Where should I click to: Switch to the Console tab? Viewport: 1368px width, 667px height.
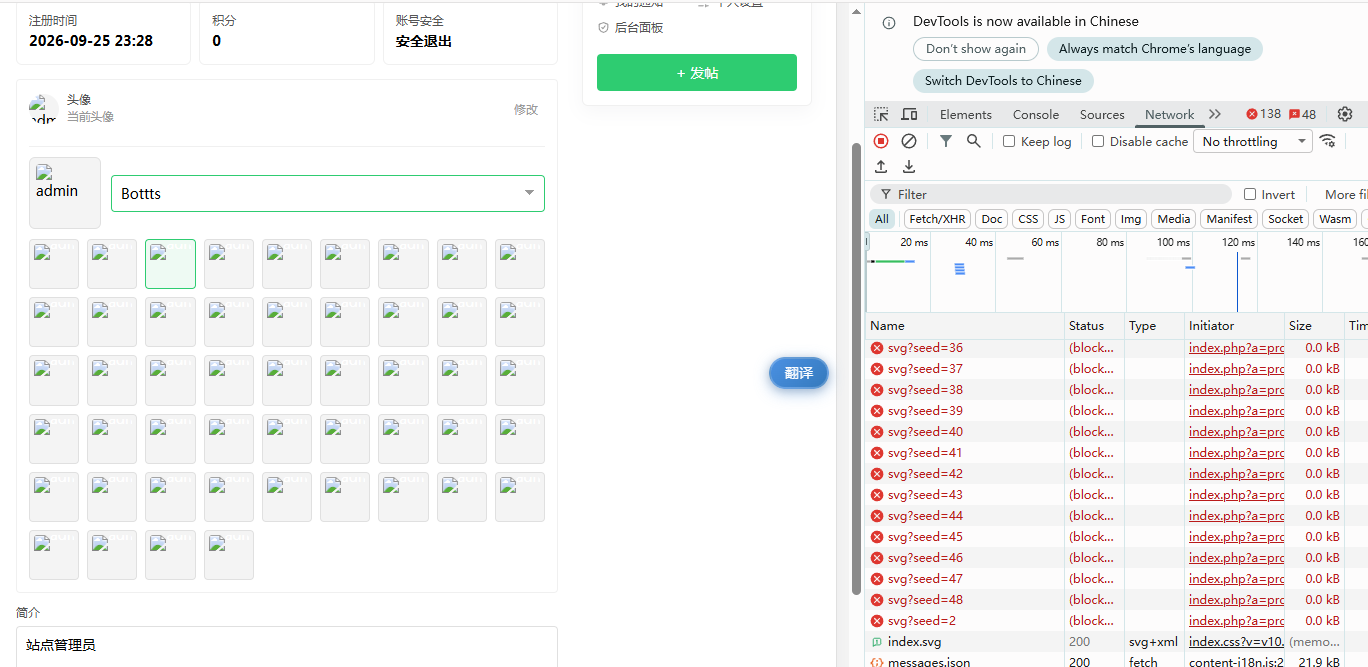(1036, 114)
